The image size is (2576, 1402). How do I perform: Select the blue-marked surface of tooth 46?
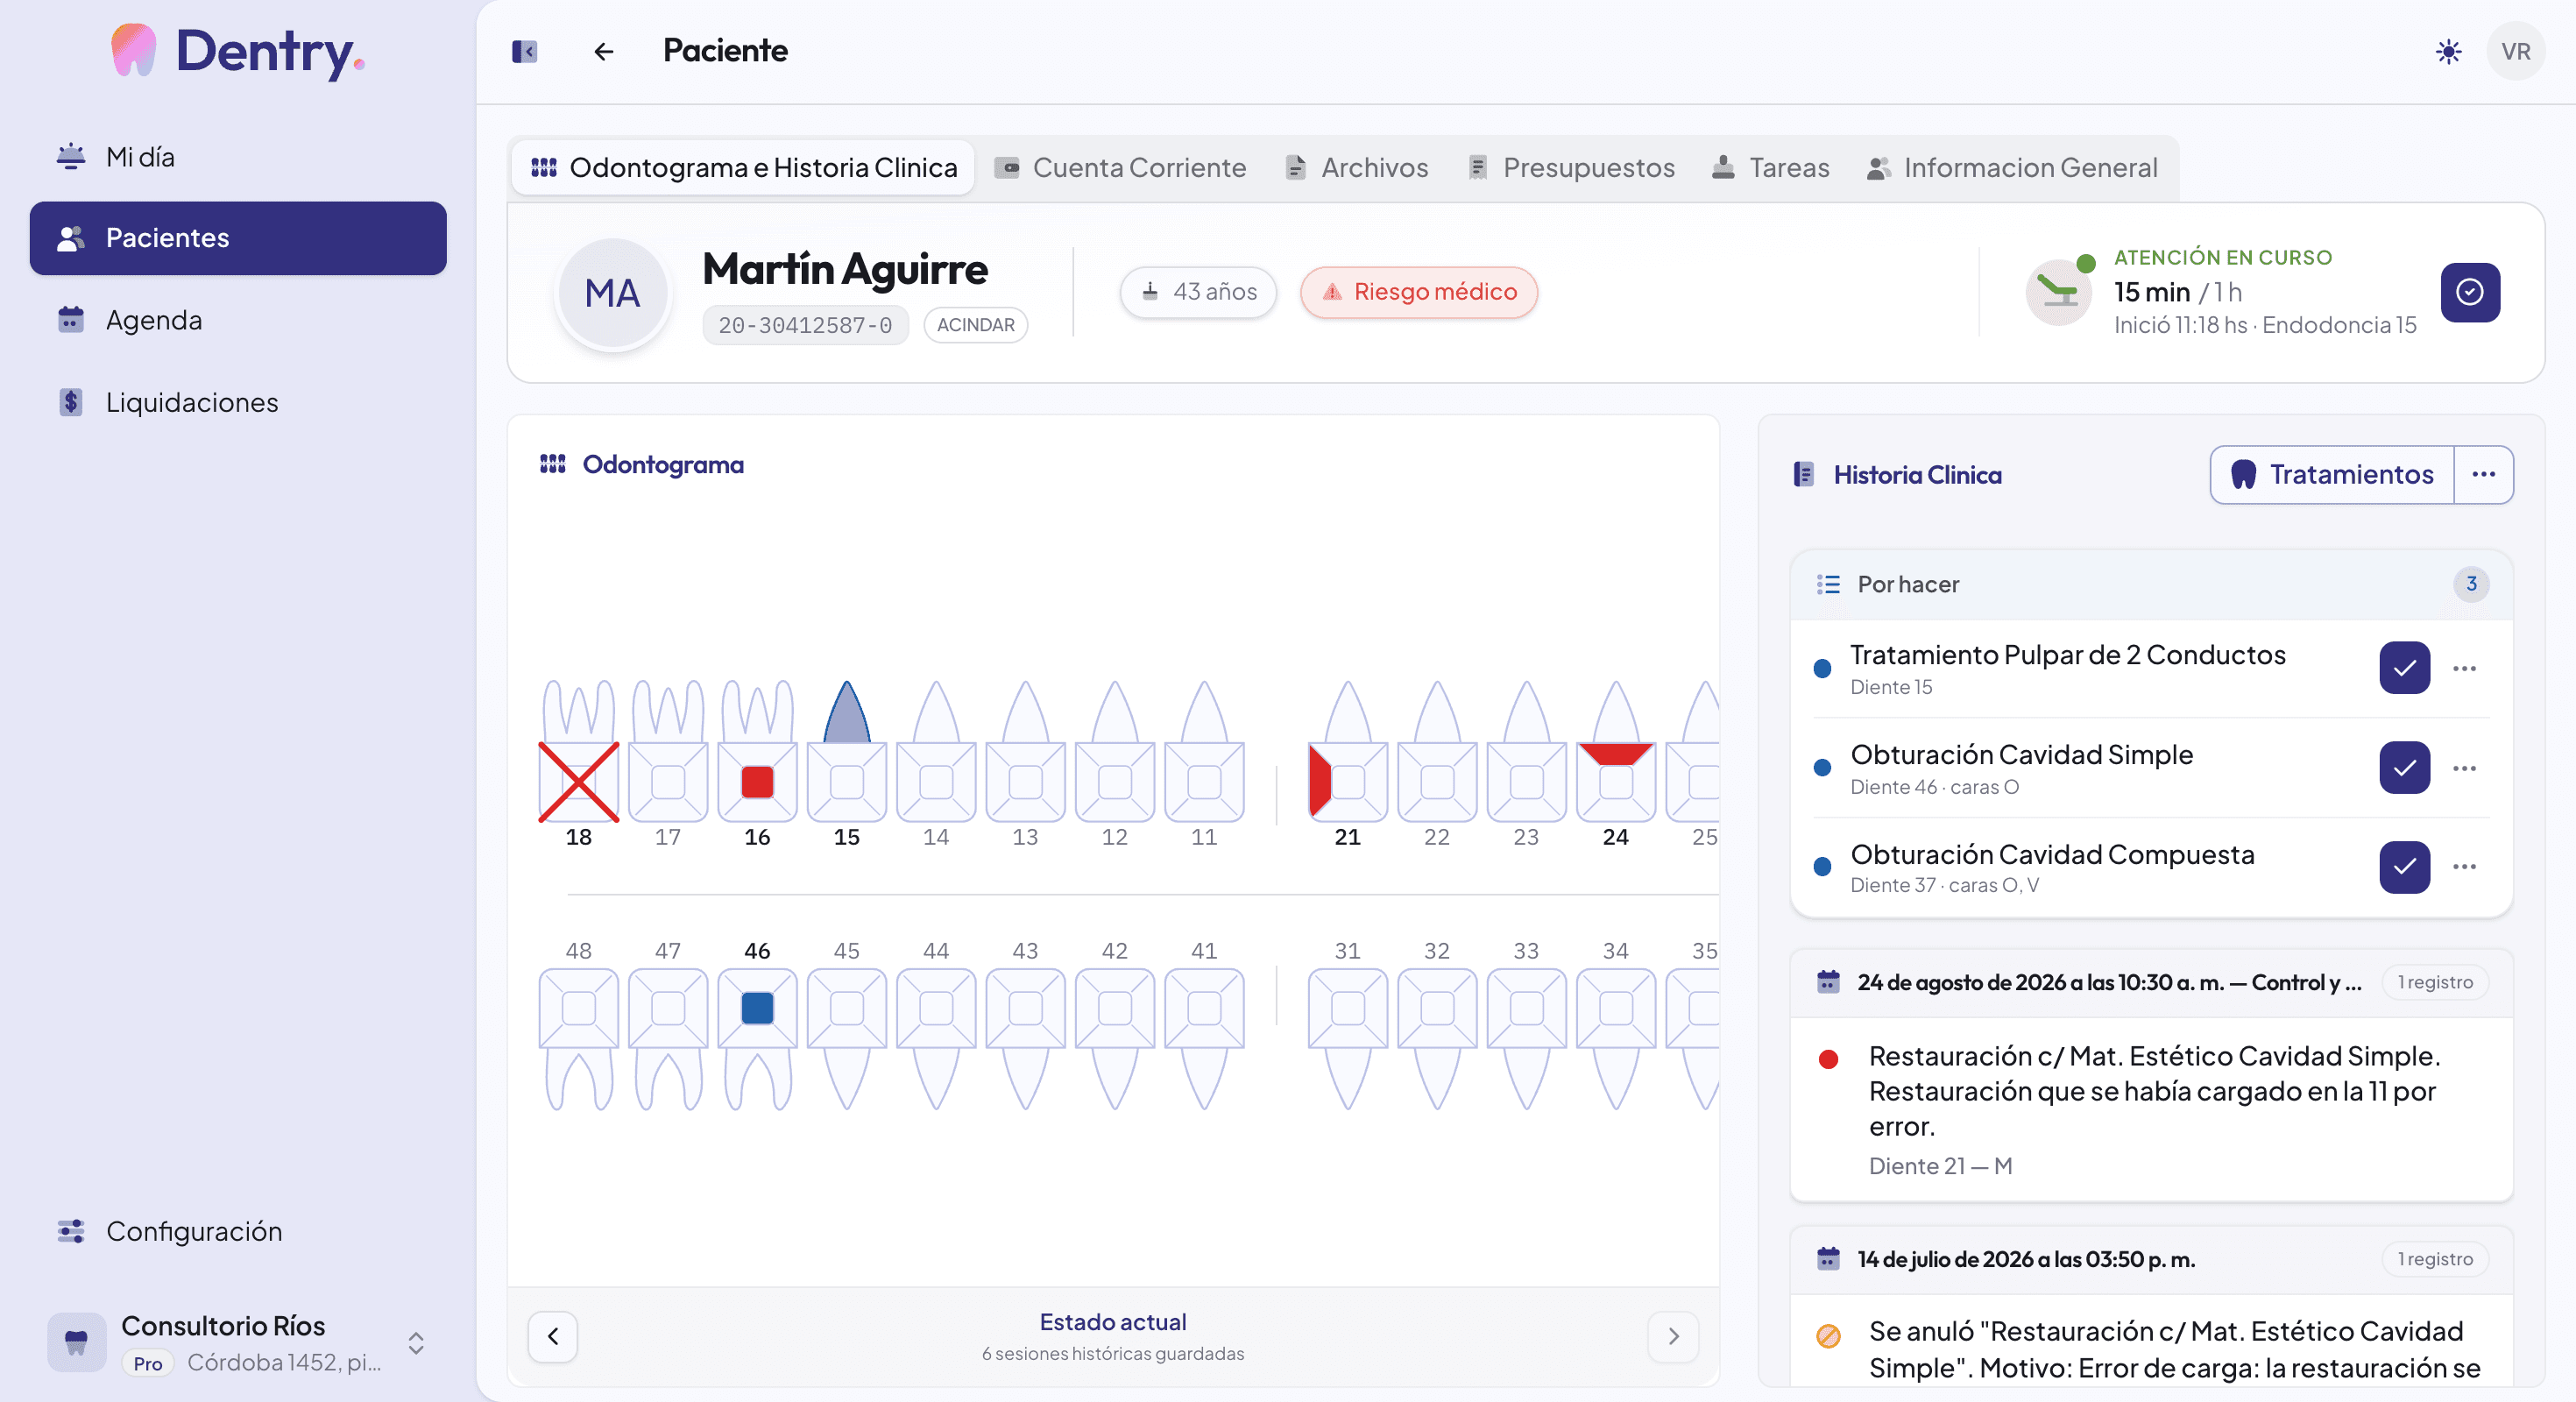point(757,1008)
